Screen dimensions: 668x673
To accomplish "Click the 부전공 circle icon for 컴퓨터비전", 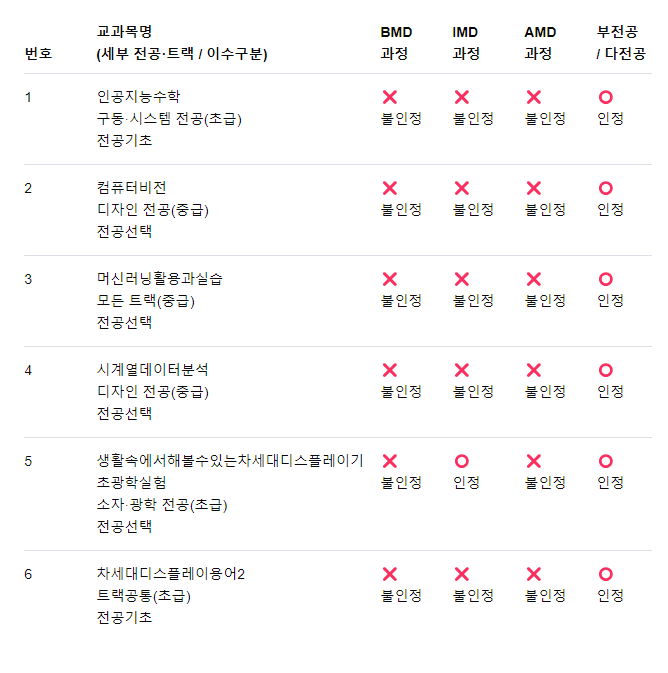I will pos(605,188).
